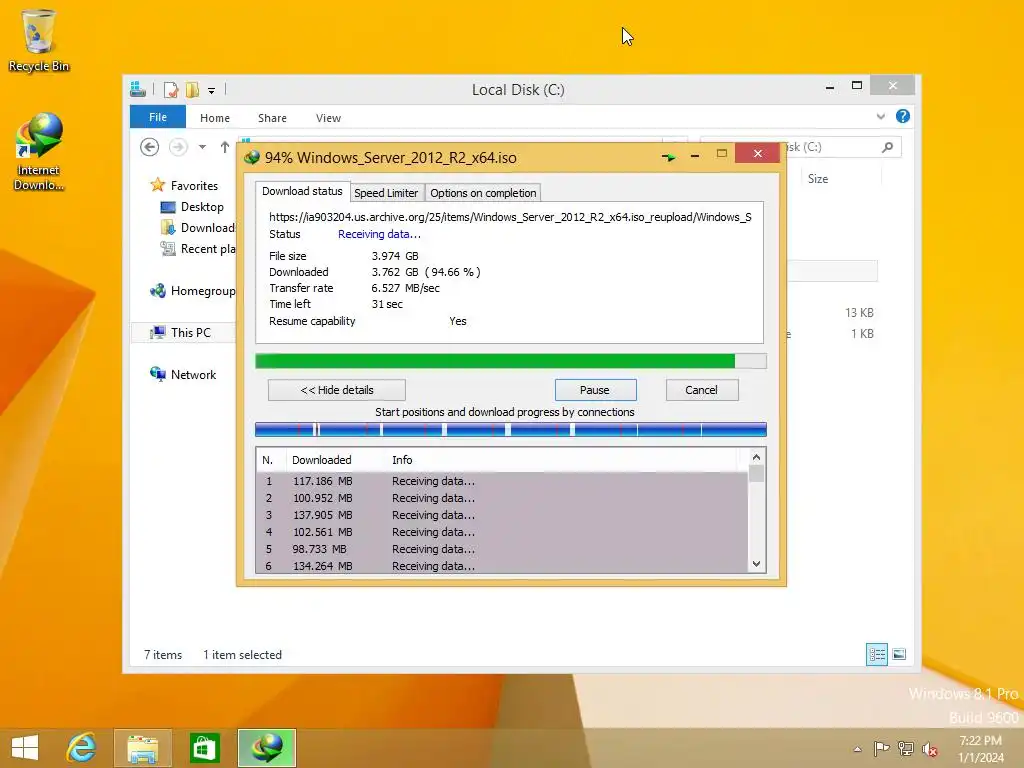Viewport: 1024px width, 768px height.
Task: Minimize the IDM download dialog
Action: [x=695, y=155]
